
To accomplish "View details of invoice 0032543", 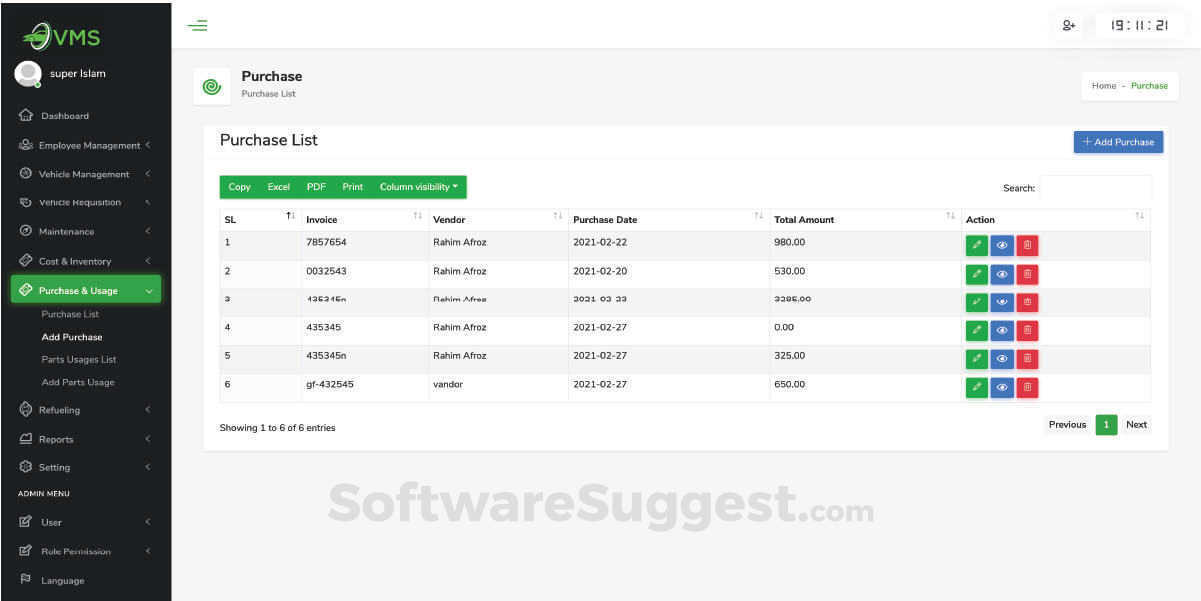I will click(1002, 274).
